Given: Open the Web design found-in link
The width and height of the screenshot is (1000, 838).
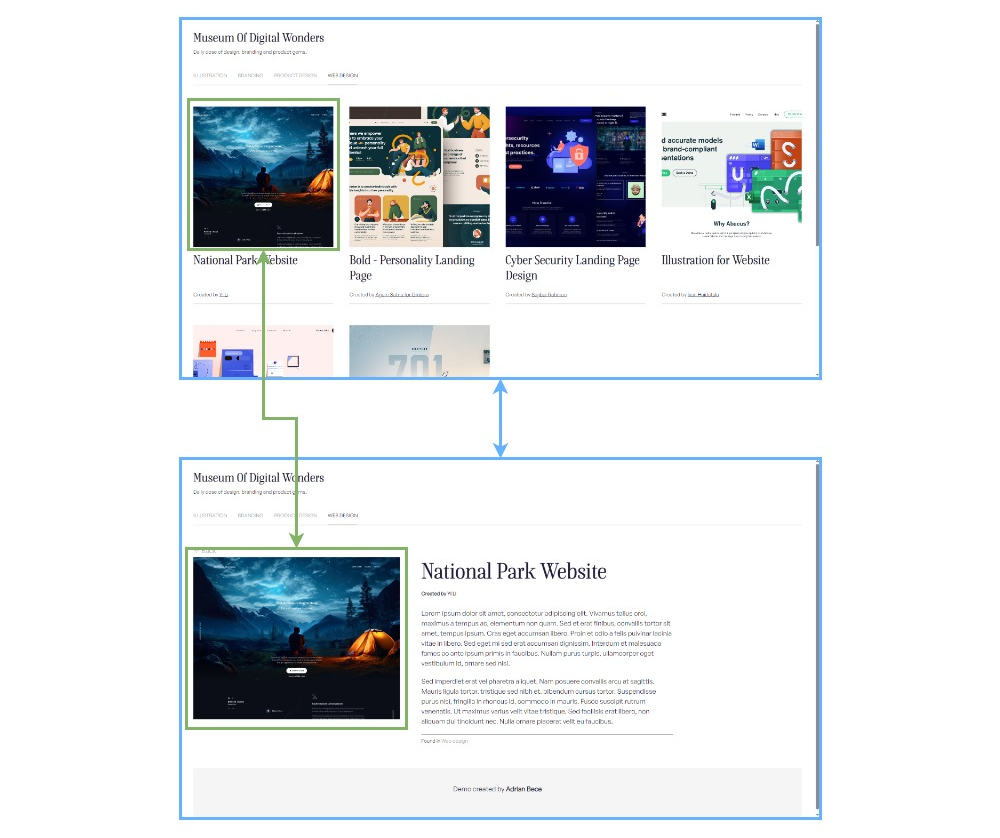Looking at the screenshot, I should (455, 741).
